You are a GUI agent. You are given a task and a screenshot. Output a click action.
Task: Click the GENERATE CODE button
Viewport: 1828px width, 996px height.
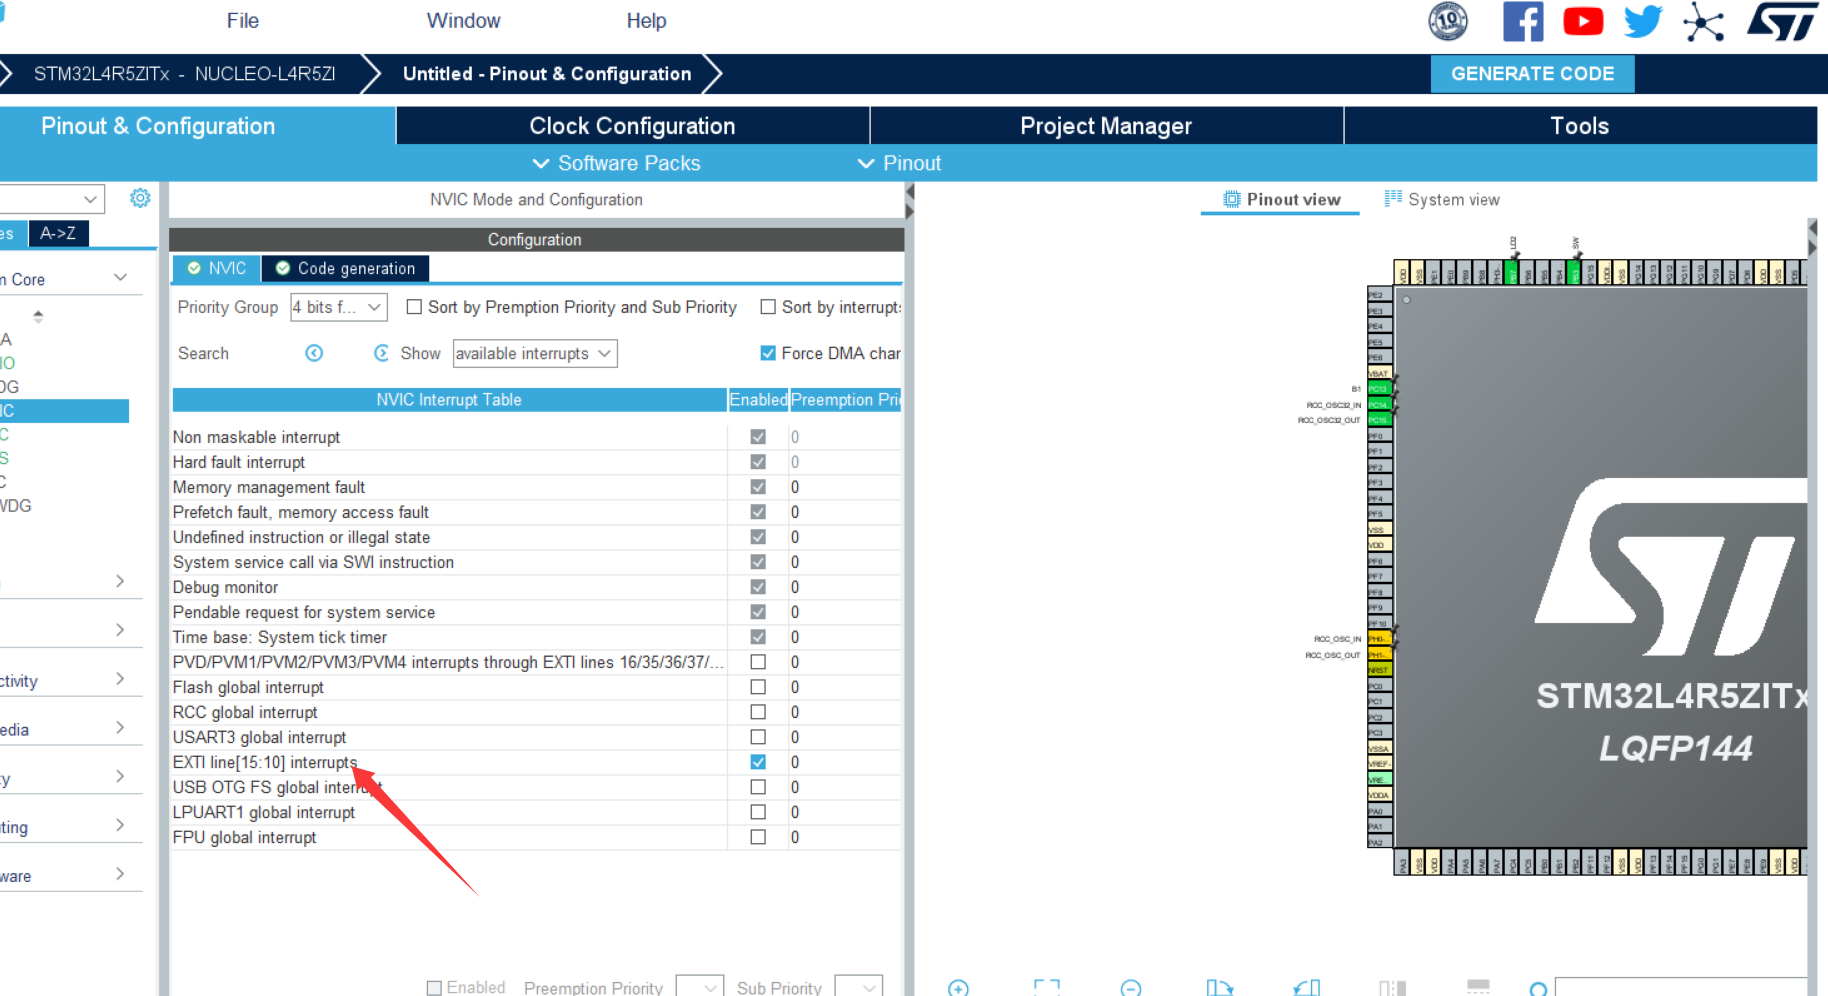[x=1532, y=74]
